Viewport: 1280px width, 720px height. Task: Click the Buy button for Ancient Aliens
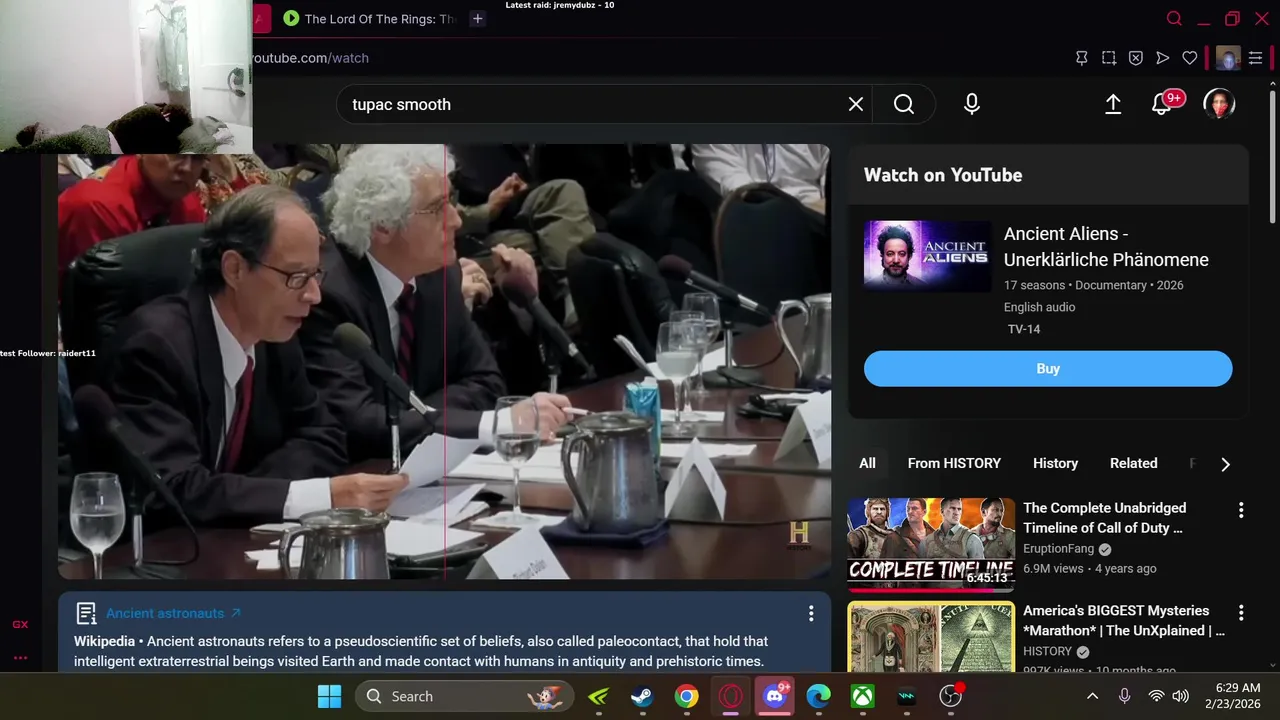(x=1048, y=369)
